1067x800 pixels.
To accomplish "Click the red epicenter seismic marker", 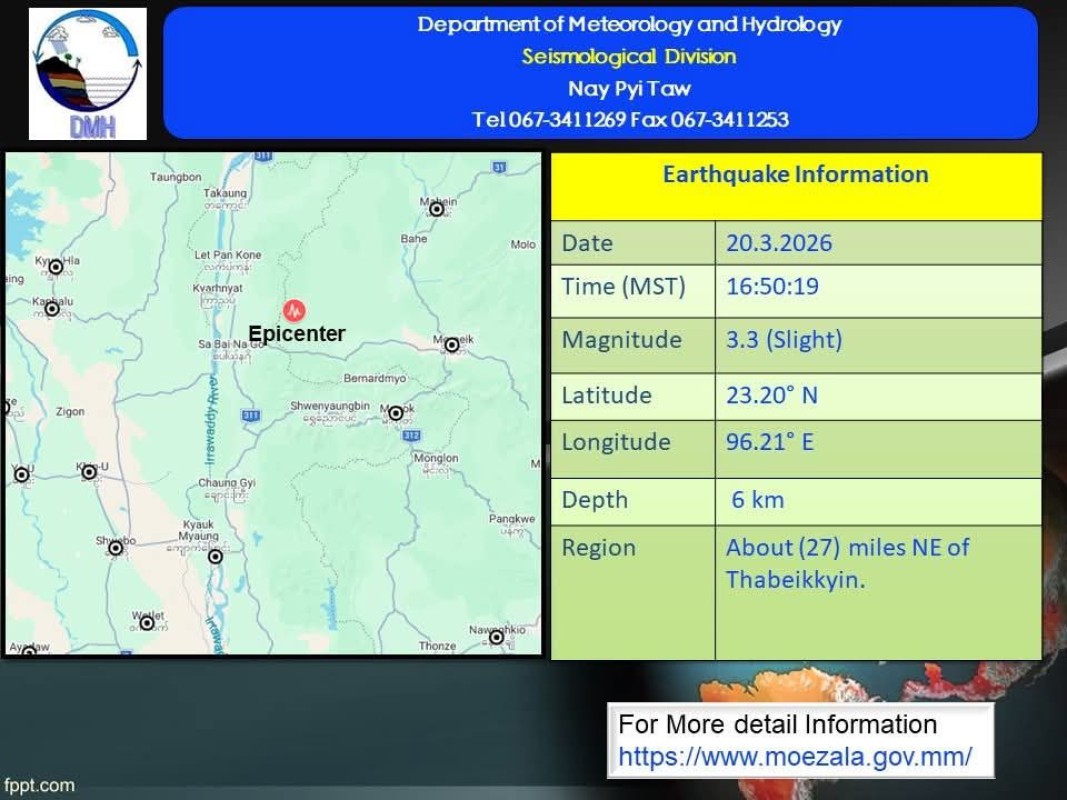I will point(294,310).
